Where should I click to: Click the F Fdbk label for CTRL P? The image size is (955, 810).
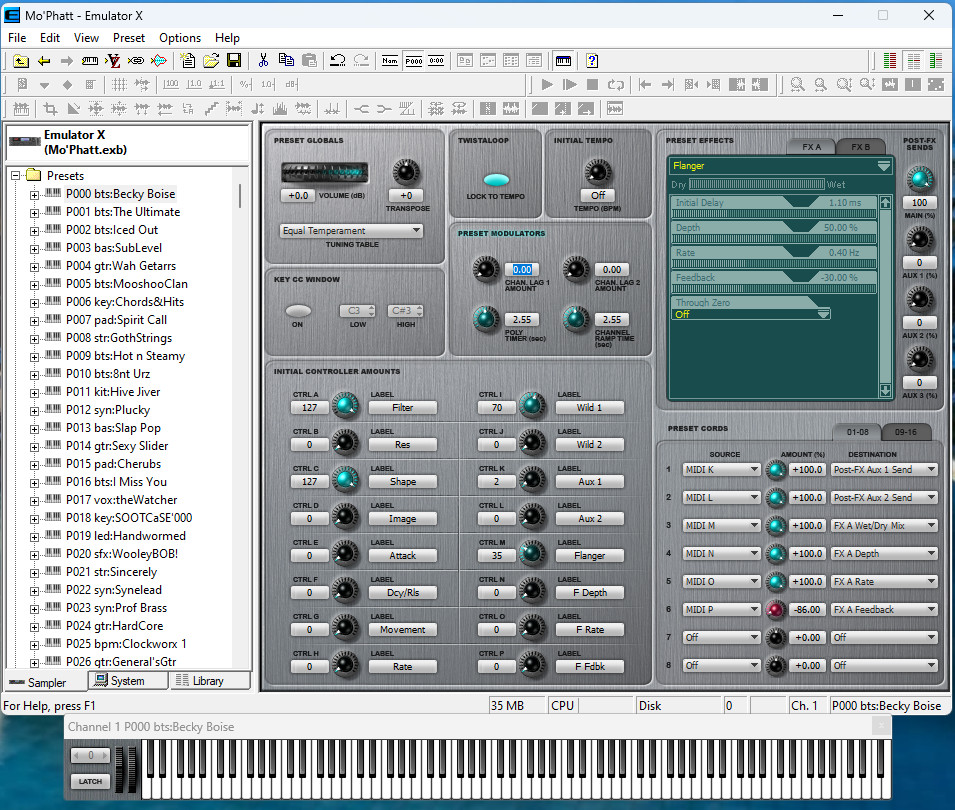(590, 667)
